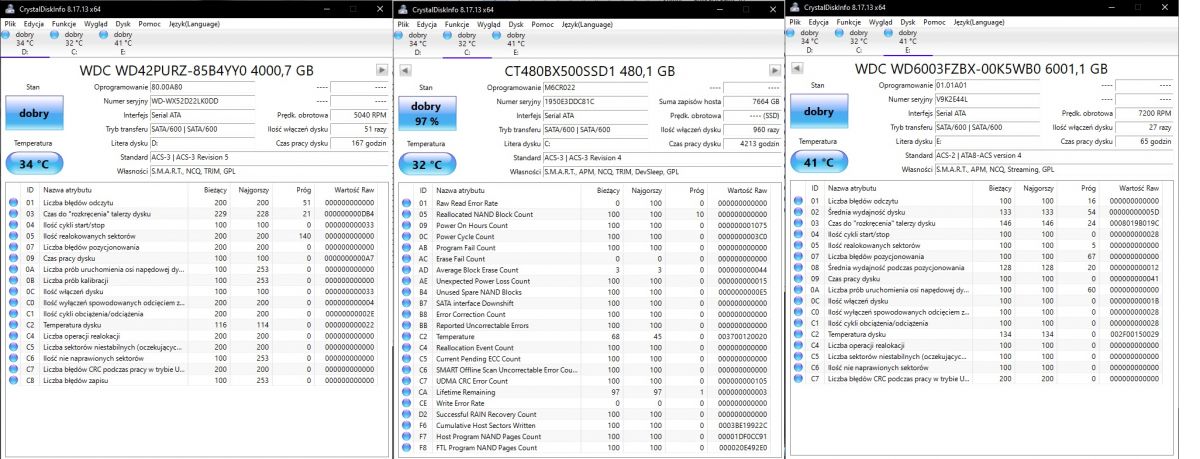
Task: Click the dobry 97 % health status button
Action: (x=426, y=114)
